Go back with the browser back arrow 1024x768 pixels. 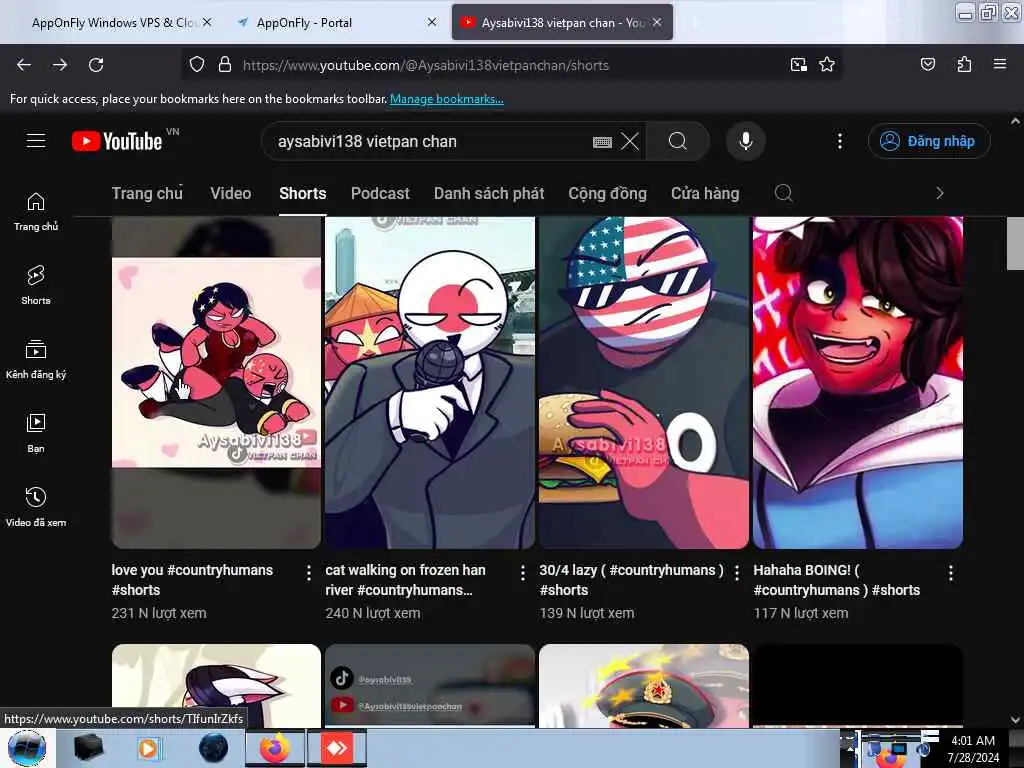[24, 65]
